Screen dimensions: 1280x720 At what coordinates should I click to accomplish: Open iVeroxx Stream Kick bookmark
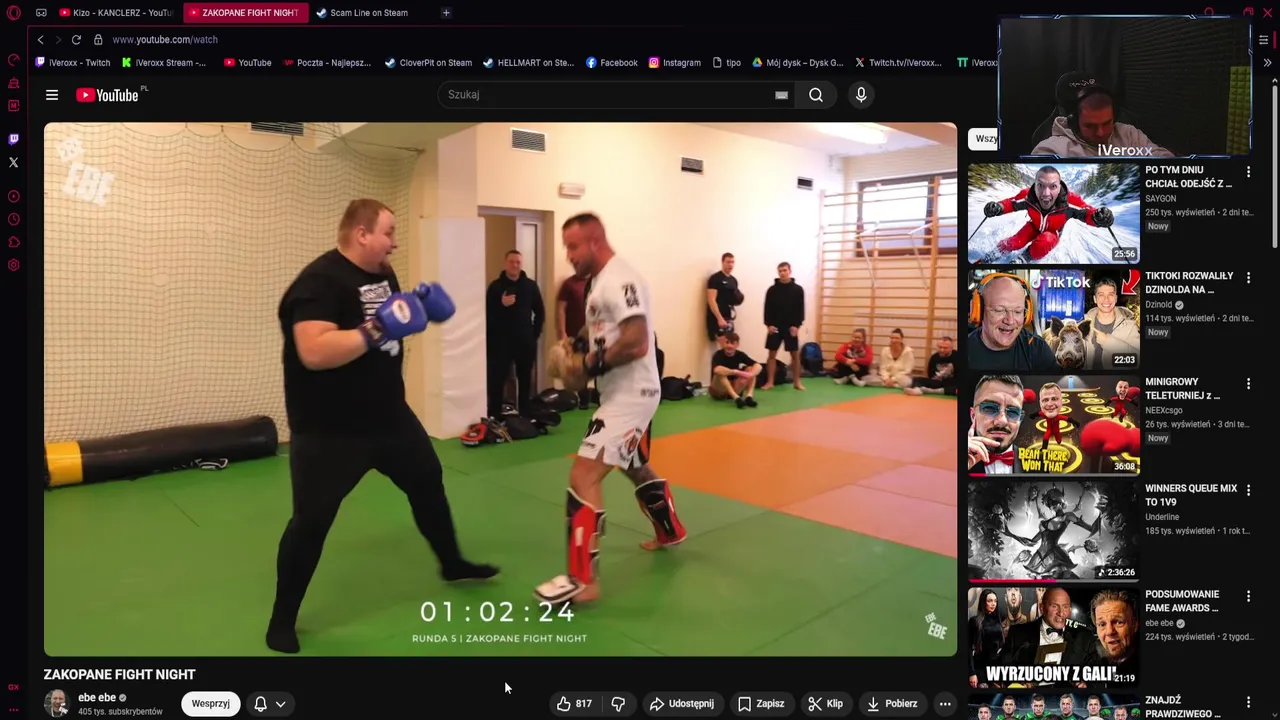[x=164, y=62]
